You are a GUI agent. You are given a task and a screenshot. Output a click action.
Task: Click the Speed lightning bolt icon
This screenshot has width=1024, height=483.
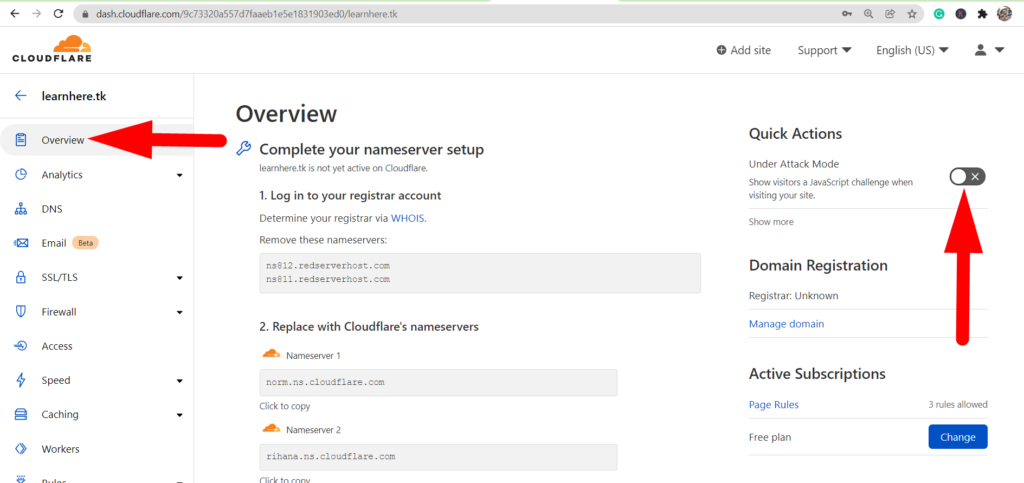pyautogui.click(x=21, y=380)
